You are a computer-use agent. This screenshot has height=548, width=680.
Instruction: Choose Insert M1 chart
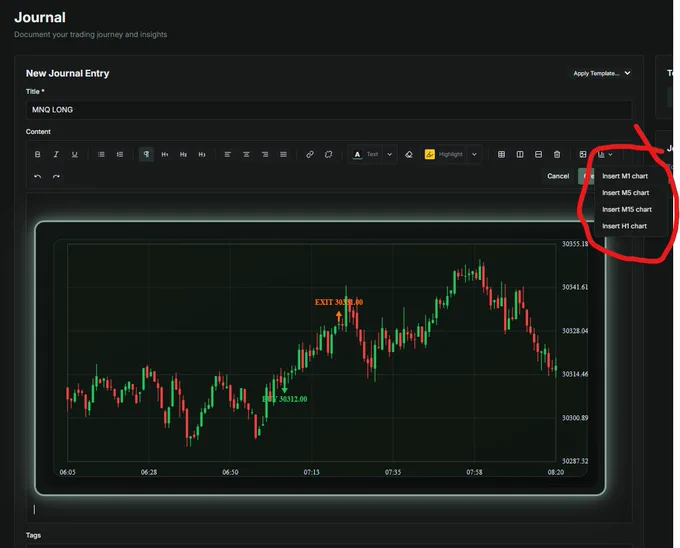[625, 176]
